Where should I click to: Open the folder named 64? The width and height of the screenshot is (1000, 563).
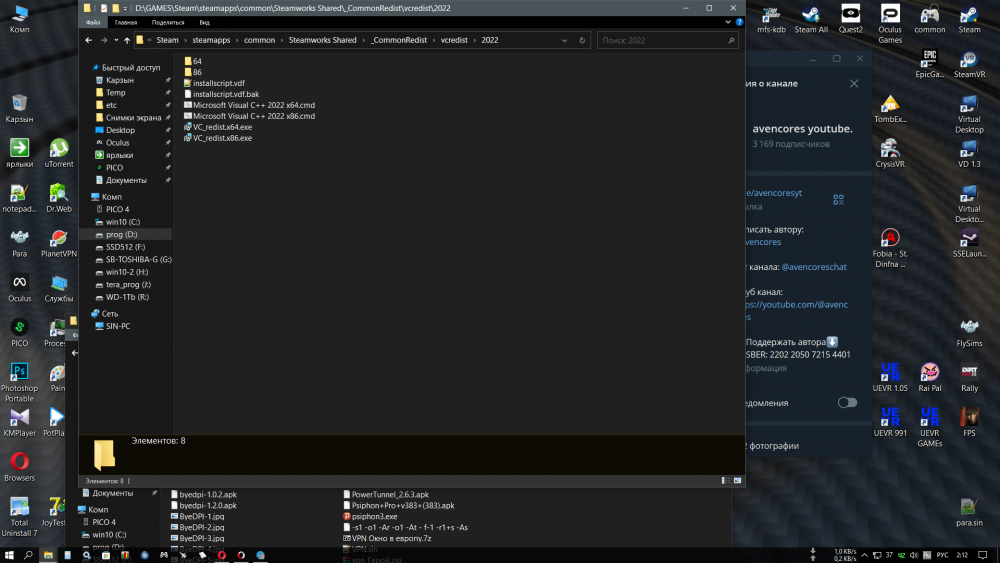197,61
